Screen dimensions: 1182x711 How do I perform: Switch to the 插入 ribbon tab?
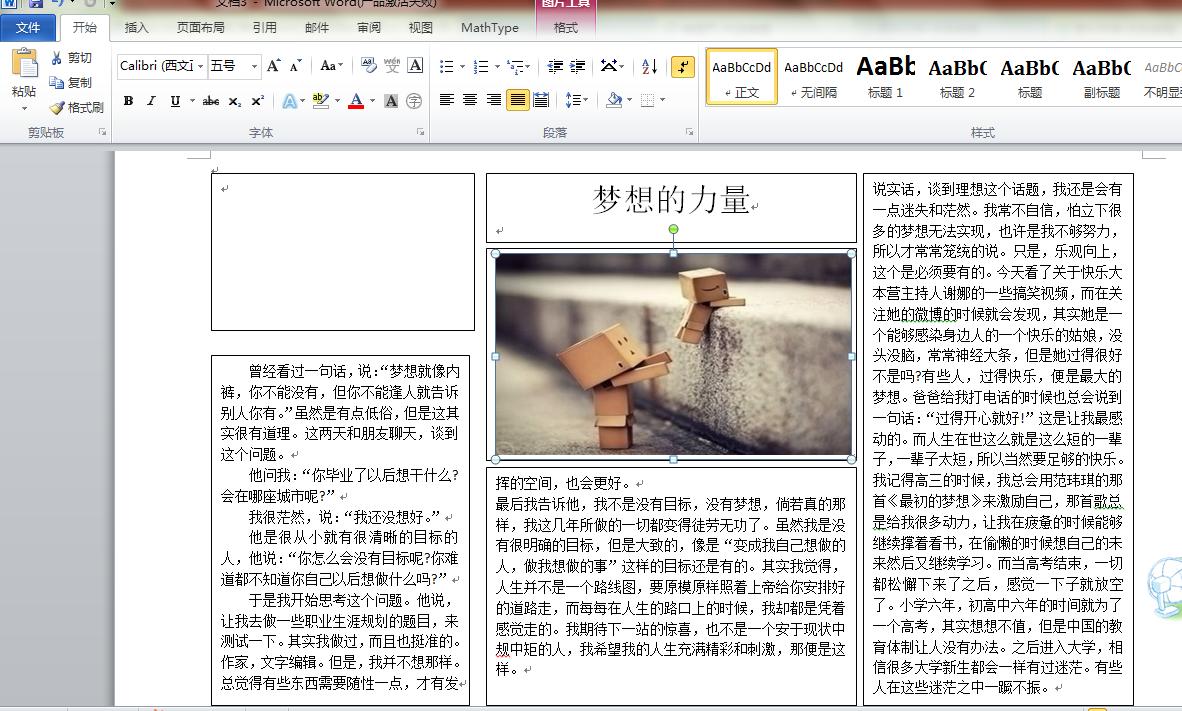138,28
